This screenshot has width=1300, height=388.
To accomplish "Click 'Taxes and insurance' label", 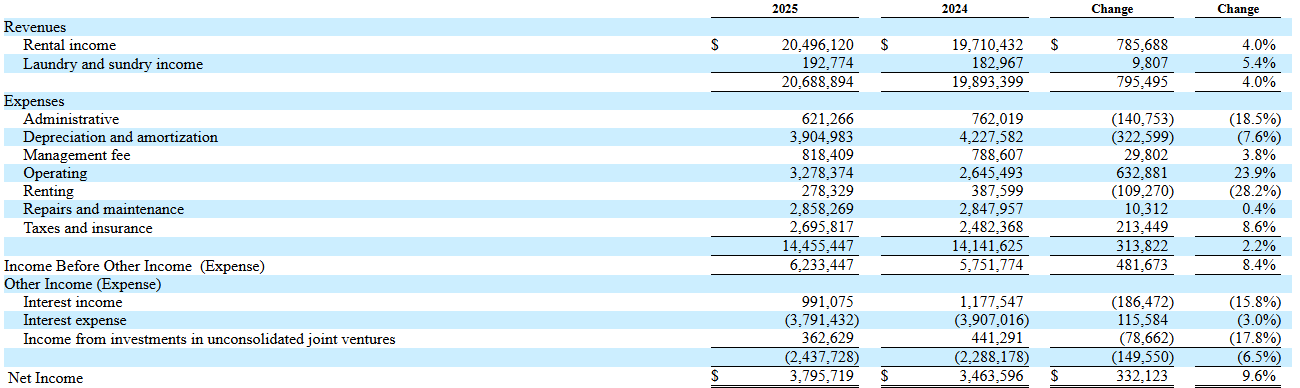I will pos(88,228).
